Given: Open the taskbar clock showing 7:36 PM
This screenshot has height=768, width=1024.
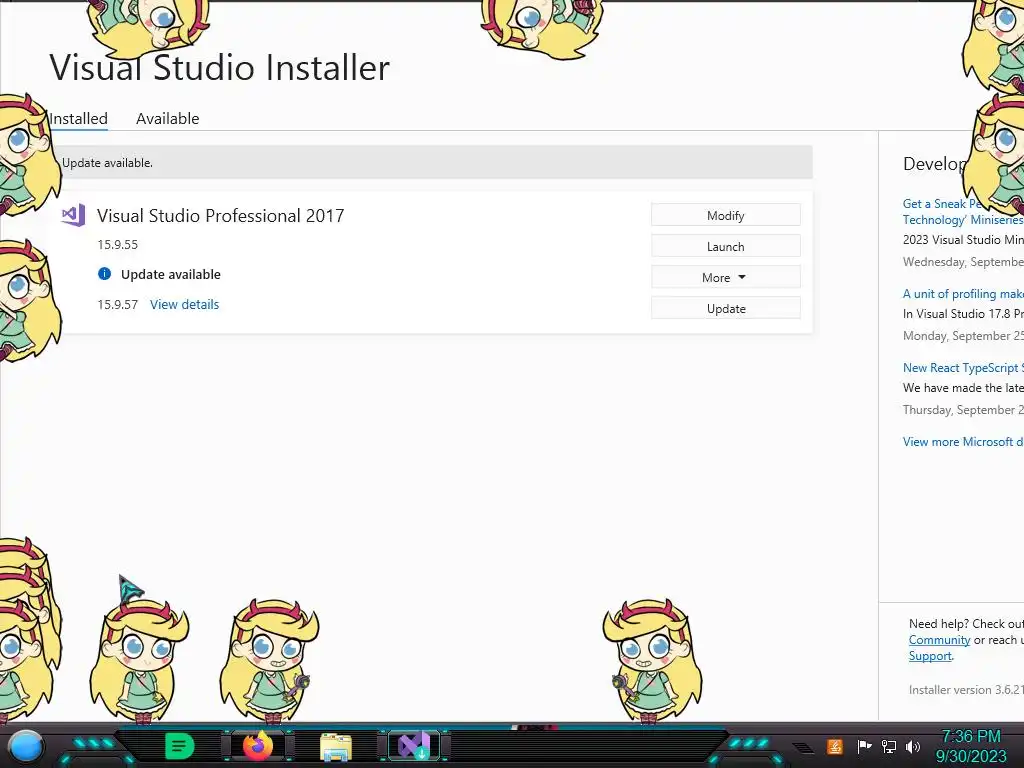Looking at the screenshot, I should pyautogui.click(x=971, y=746).
